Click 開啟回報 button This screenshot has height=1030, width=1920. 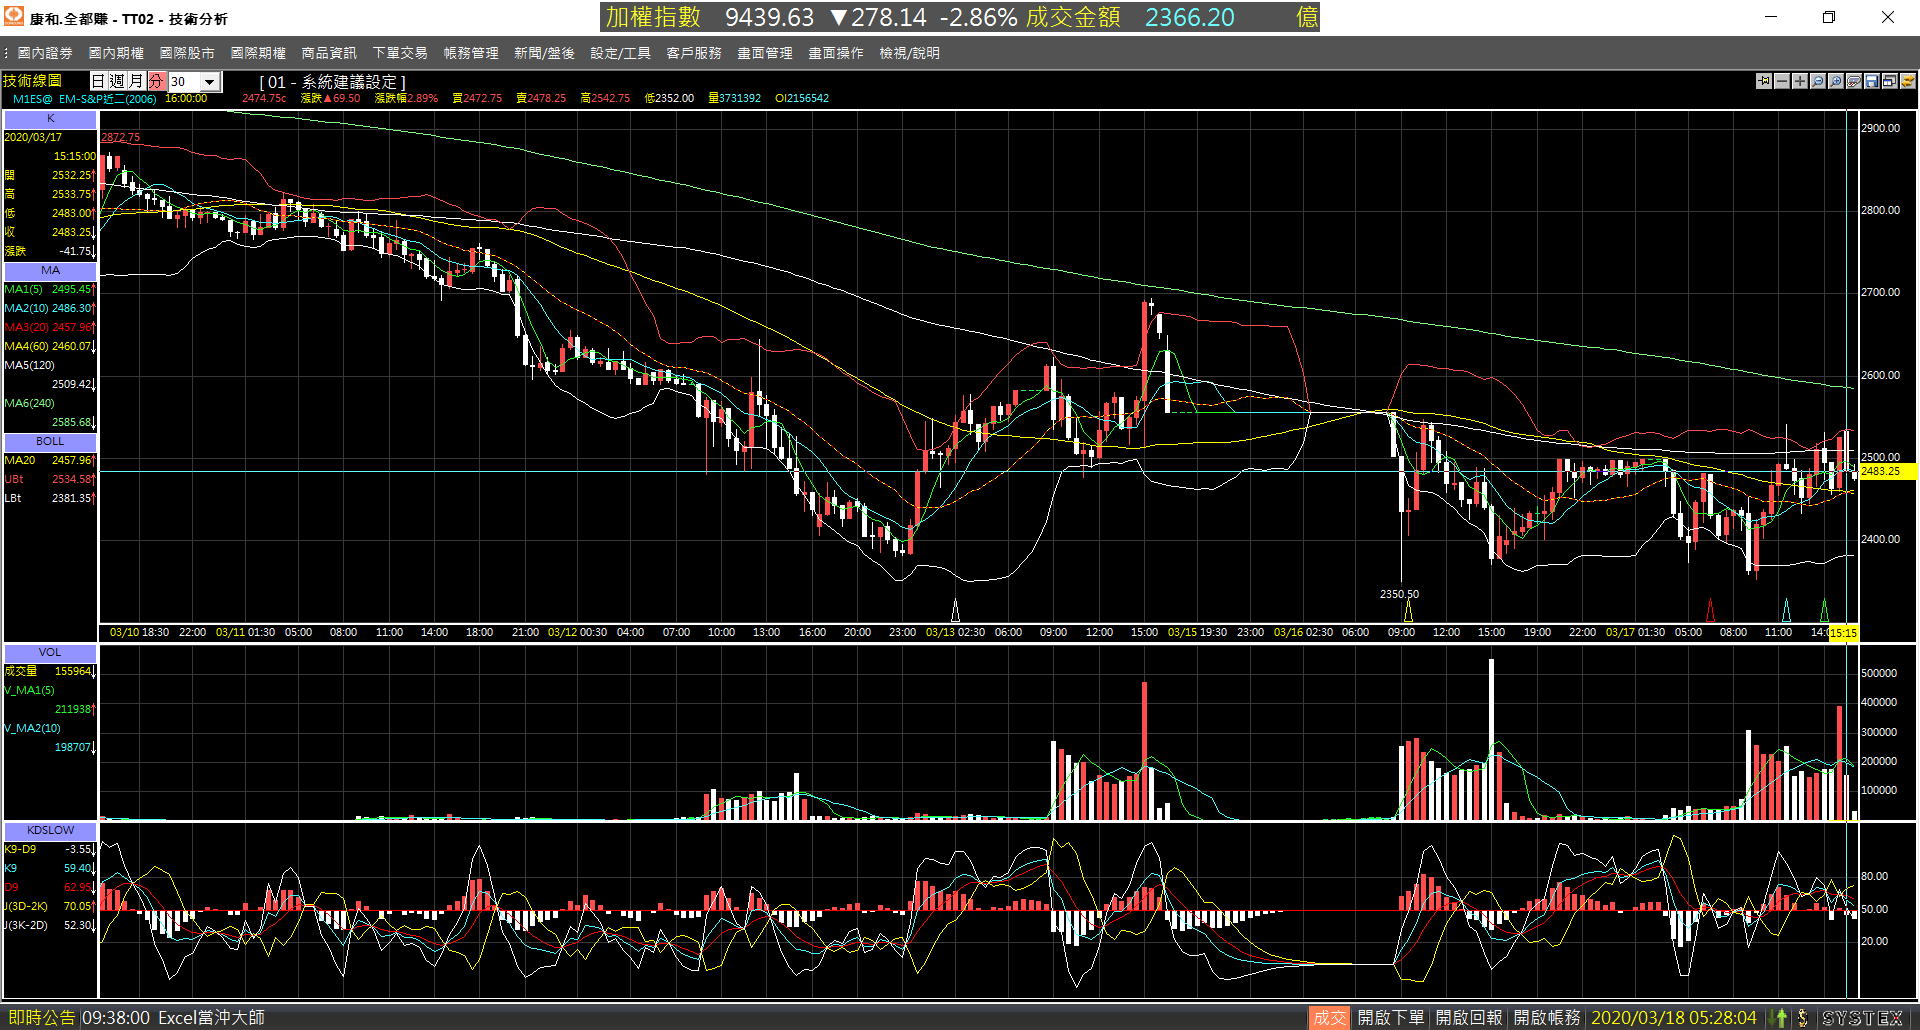click(x=1468, y=1018)
